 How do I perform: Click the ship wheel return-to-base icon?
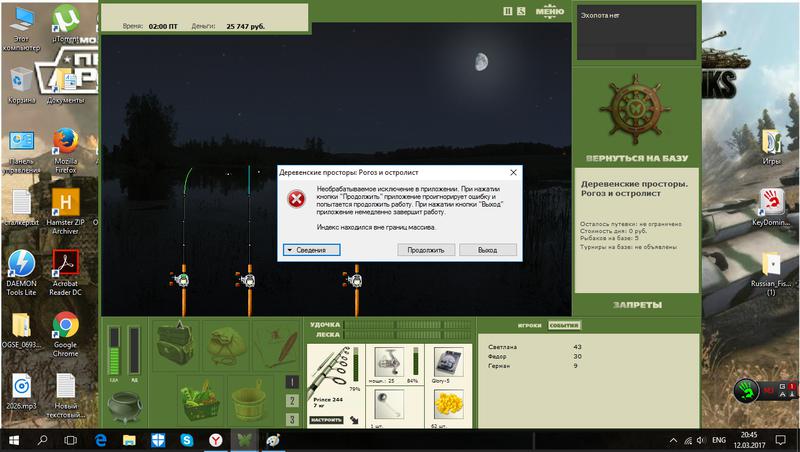pyautogui.click(x=635, y=109)
